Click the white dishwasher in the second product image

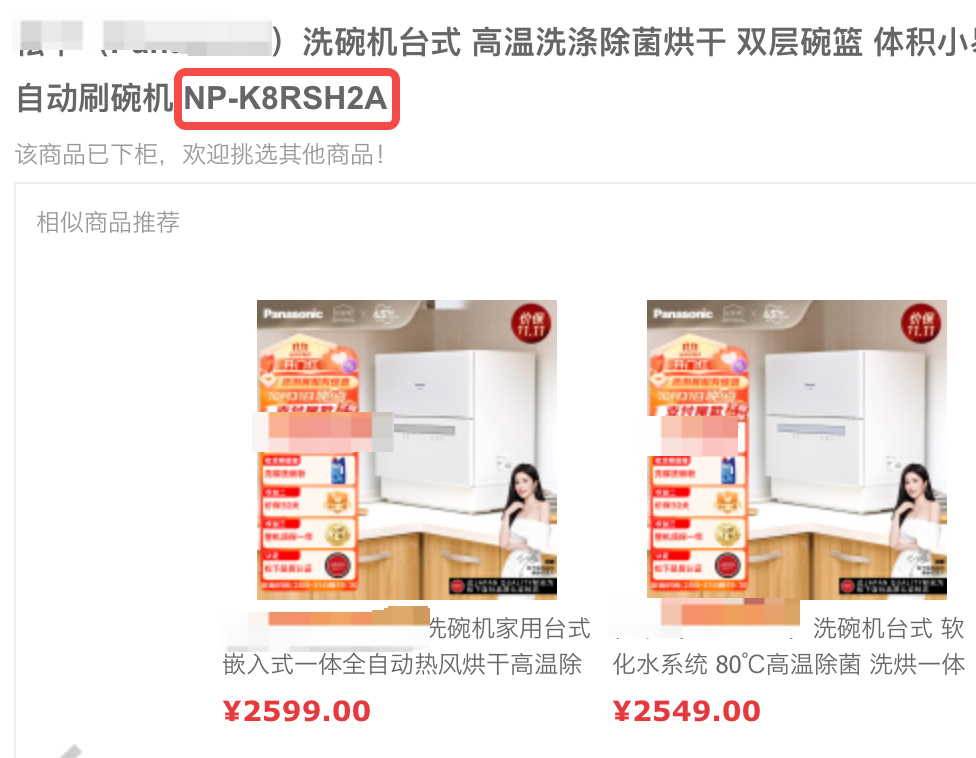pos(845,429)
